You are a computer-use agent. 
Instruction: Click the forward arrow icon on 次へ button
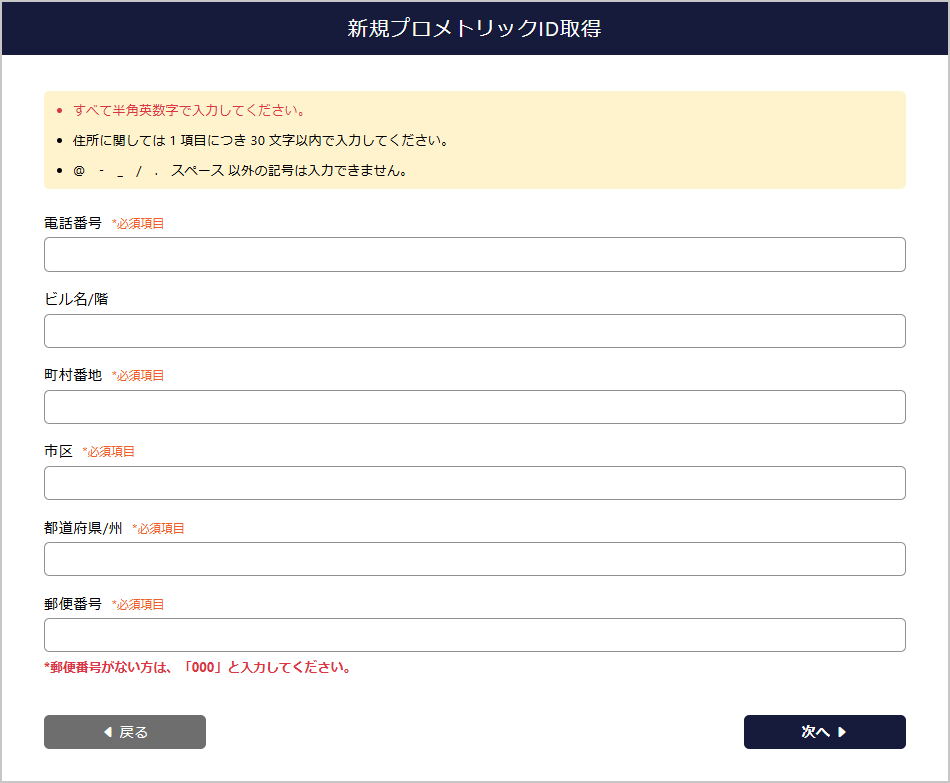pyautogui.click(x=844, y=731)
